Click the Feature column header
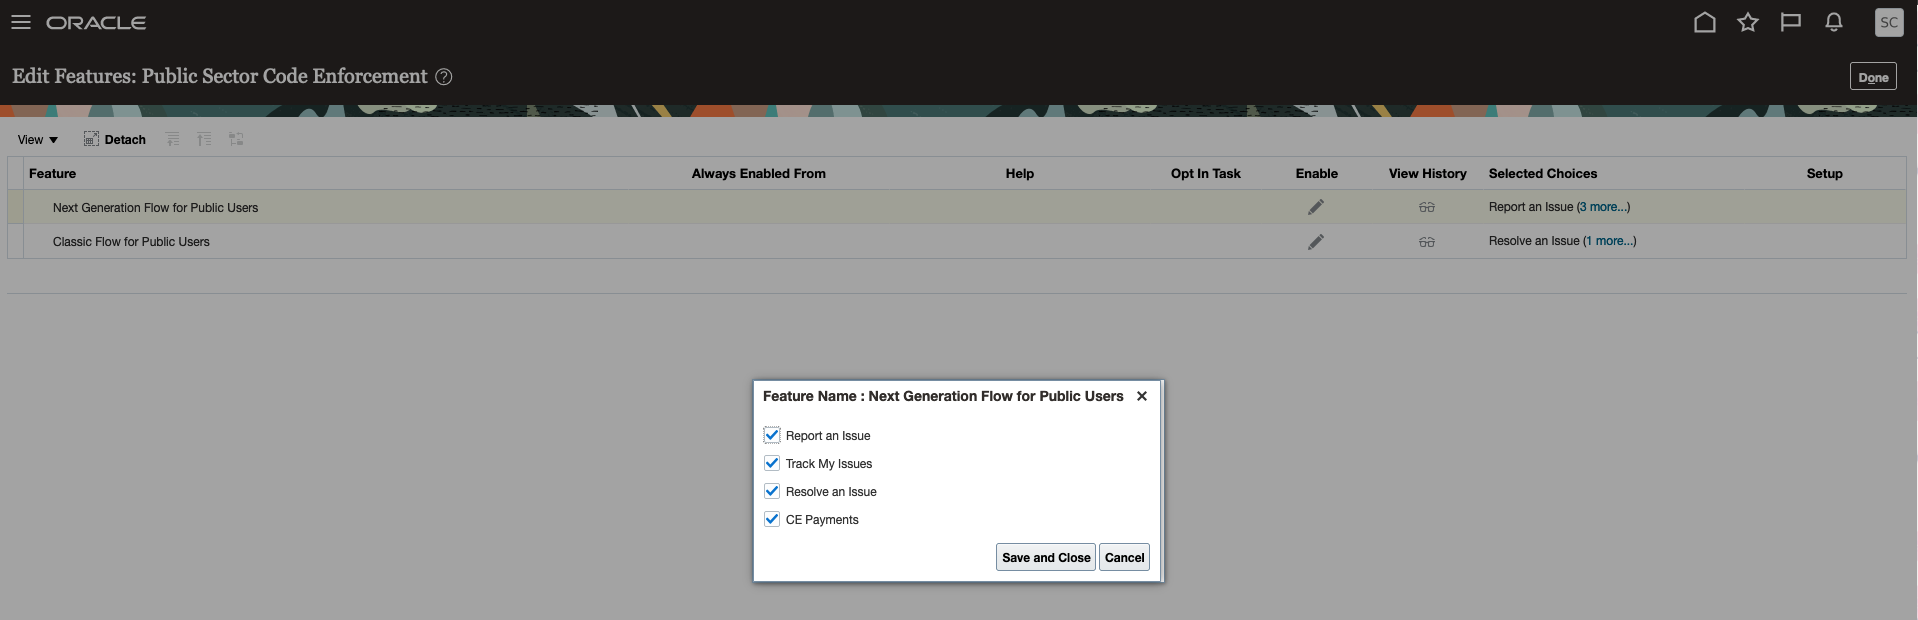Viewport: 1918px width, 620px height. pyautogui.click(x=53, y=173)
